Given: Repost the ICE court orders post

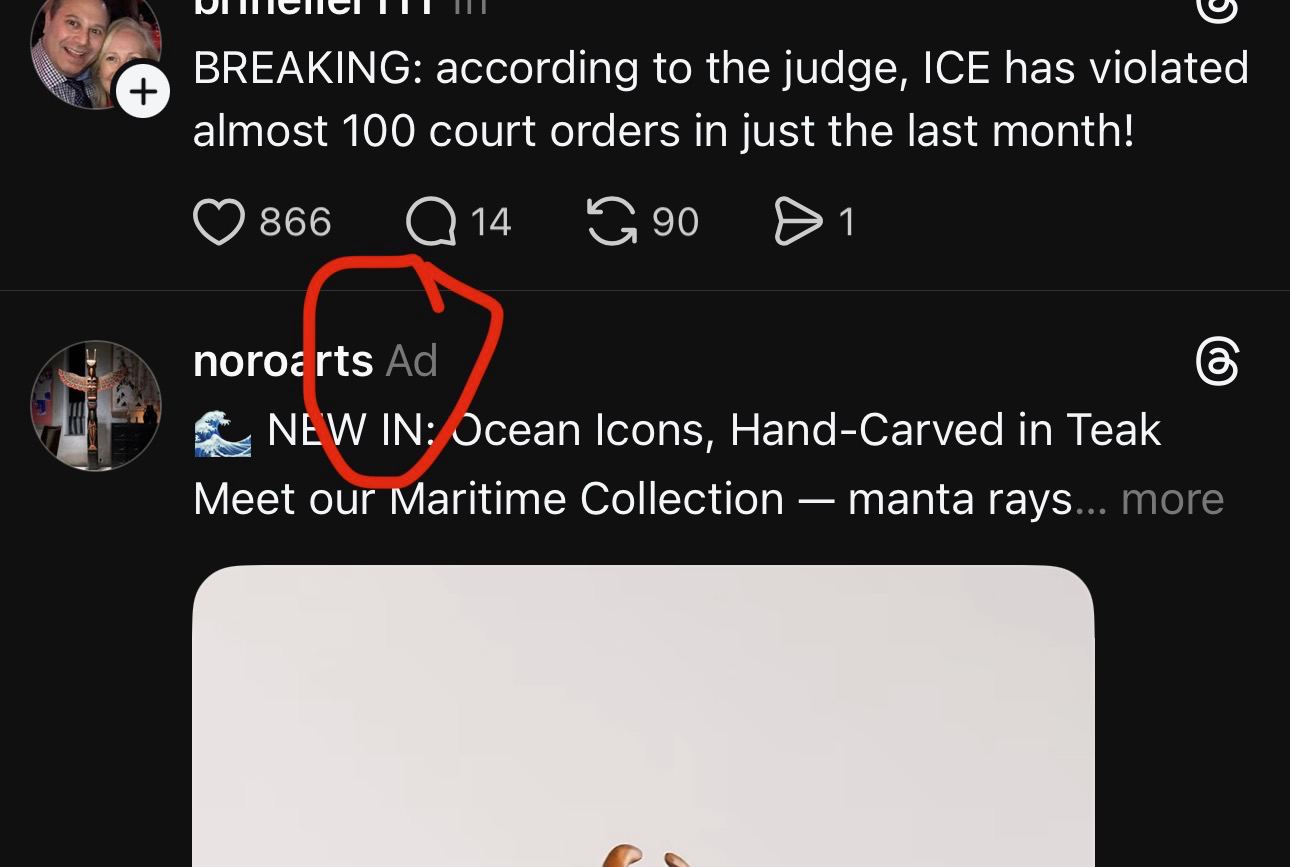Looking at the screenshot, I should pyautogui.click(x=611, y=221).
